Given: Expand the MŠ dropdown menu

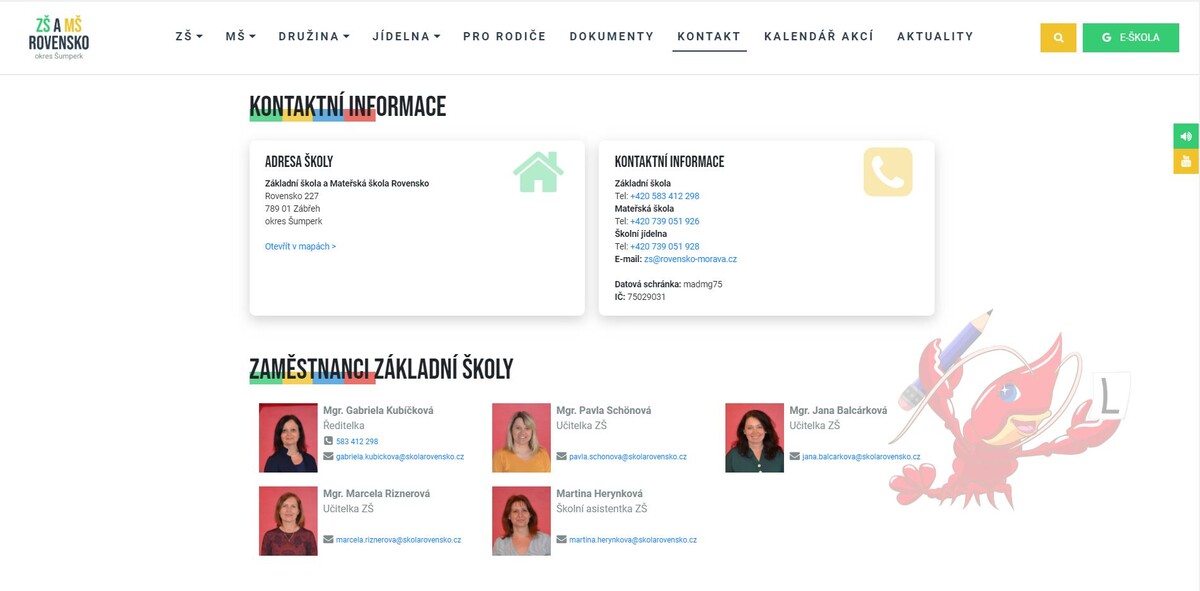Looking at the screenshot, I should [x=240, y=37].
